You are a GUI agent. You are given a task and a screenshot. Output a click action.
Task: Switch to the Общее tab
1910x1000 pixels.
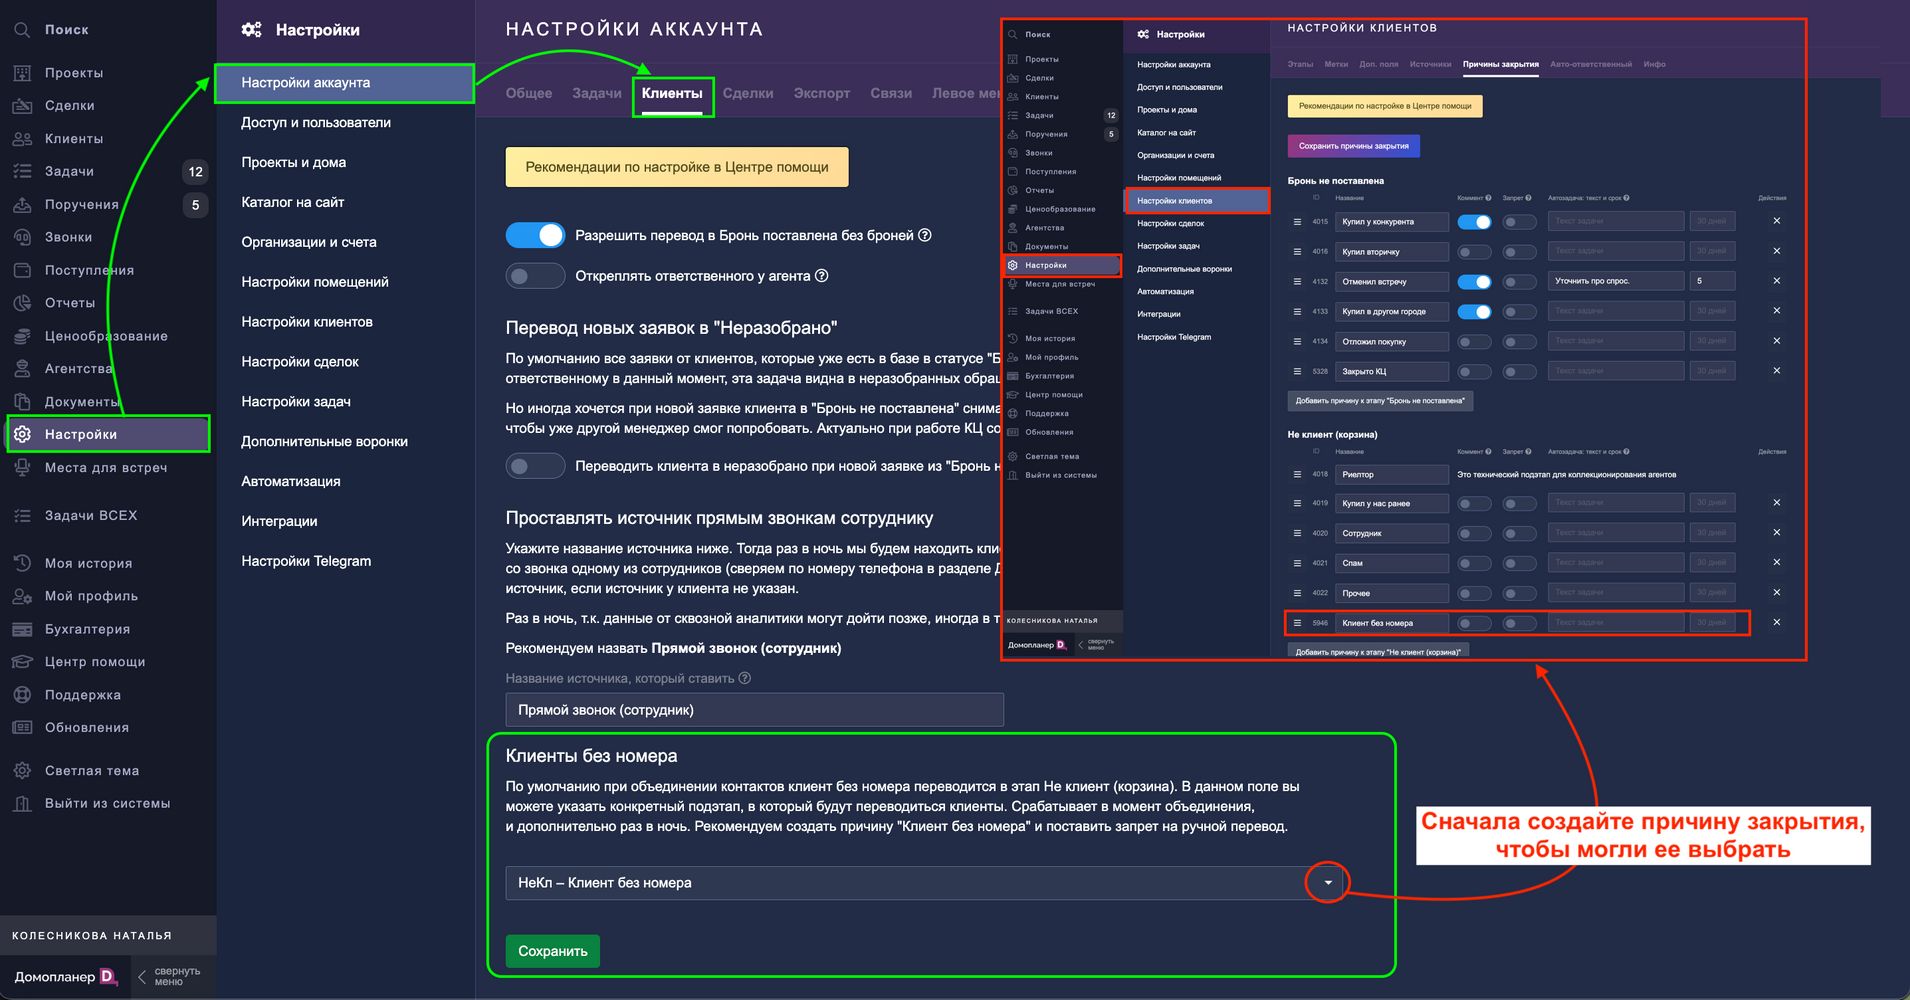529,93
